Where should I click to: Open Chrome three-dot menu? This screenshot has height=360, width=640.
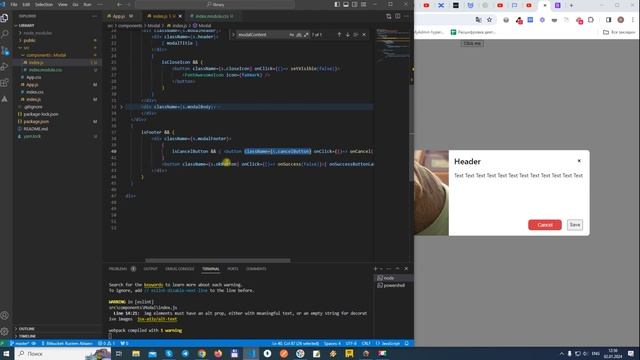tap(633, 20)
